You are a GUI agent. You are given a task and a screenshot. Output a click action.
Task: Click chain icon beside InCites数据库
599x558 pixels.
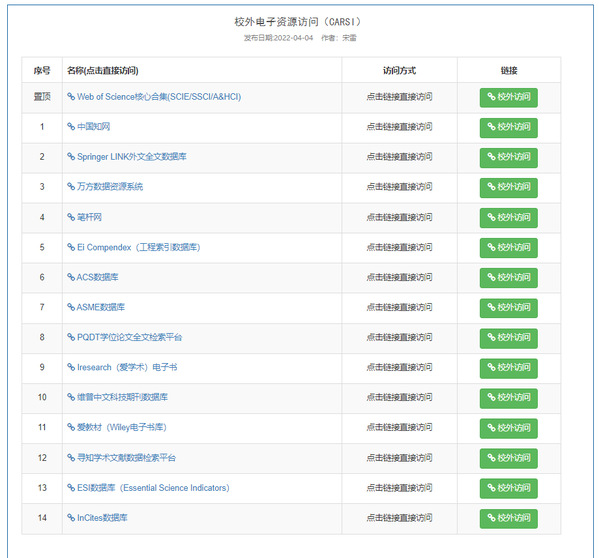click(x=71, y=518)
